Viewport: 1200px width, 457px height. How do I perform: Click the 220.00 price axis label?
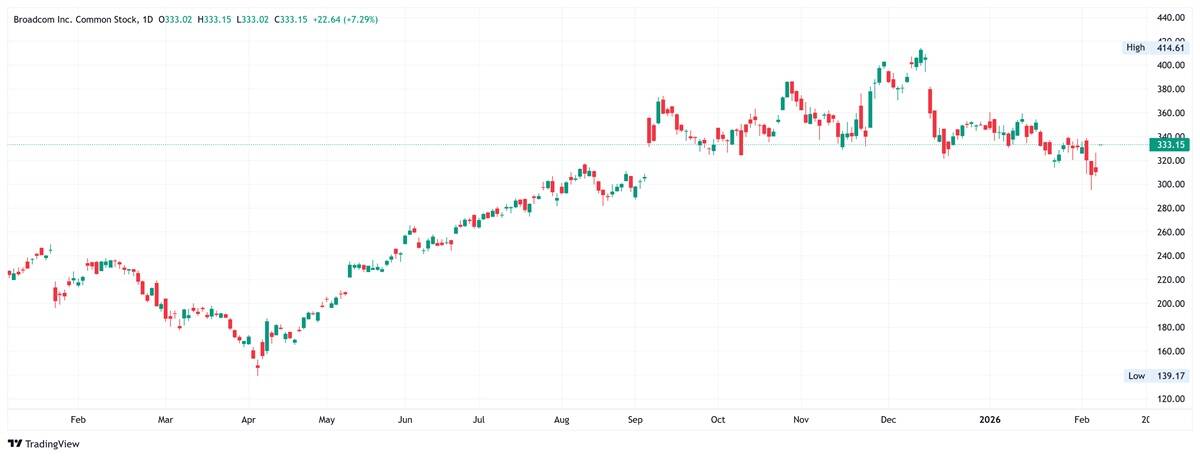pyautogui.click(x=1170, y=280)
